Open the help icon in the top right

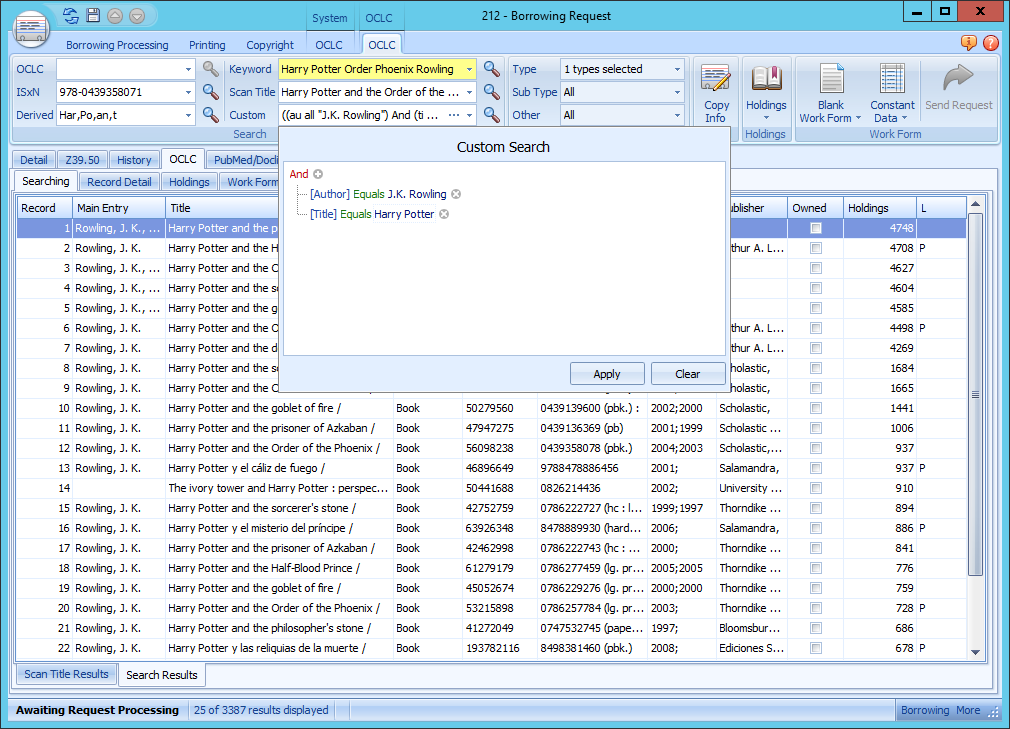tap(993, 44)
